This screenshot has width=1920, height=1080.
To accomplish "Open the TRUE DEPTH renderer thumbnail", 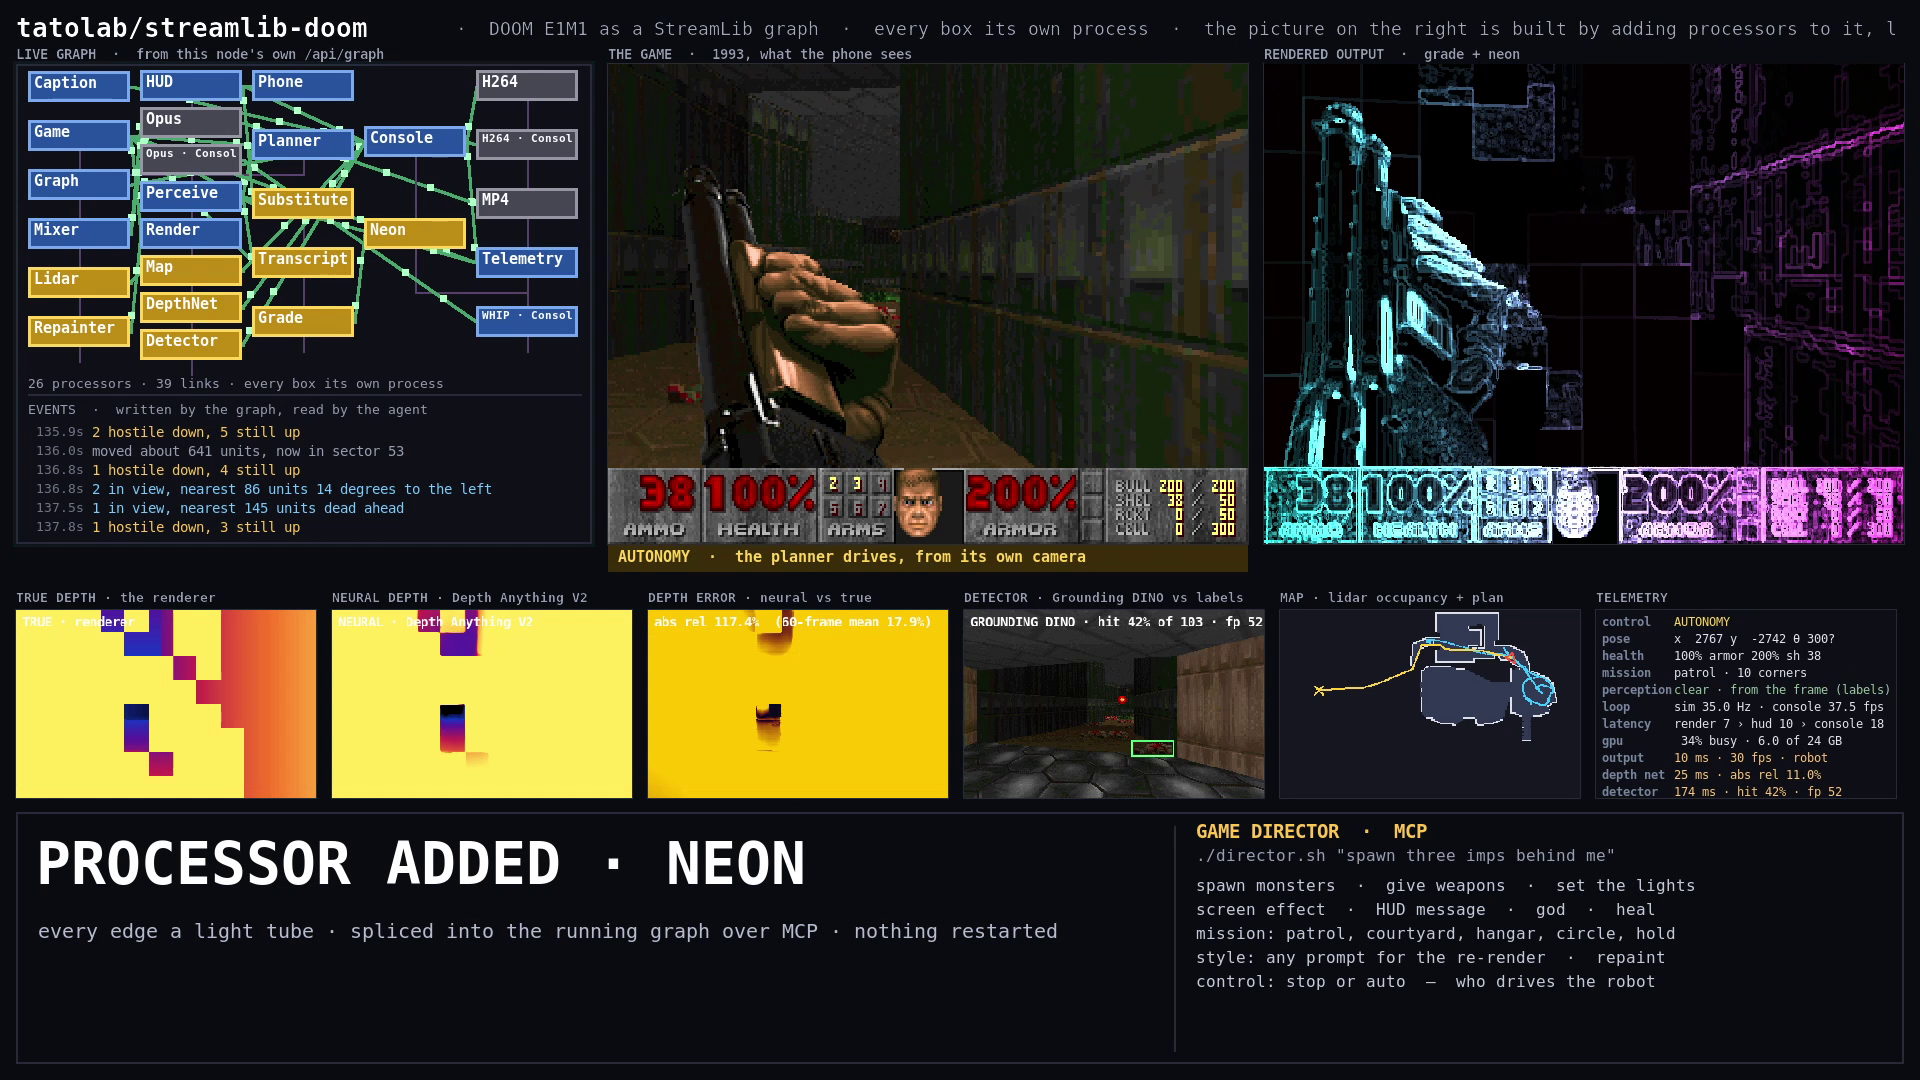I will tap(166, 704).
